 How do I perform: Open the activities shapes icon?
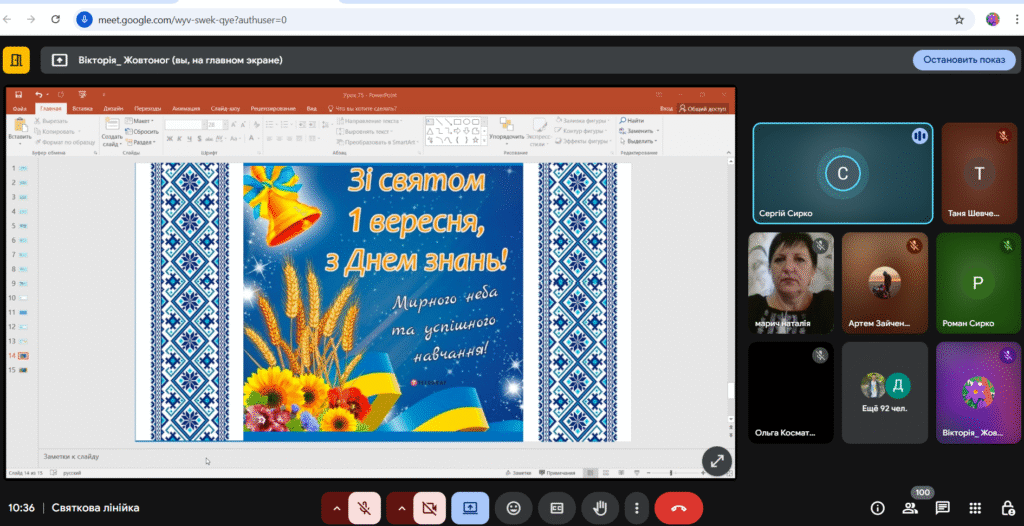pyautogui.click(x=974, y=508)
